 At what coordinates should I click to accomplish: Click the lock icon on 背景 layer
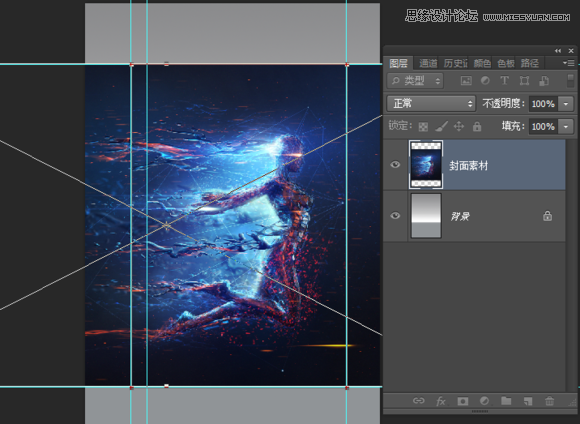[x=547, y=216]
